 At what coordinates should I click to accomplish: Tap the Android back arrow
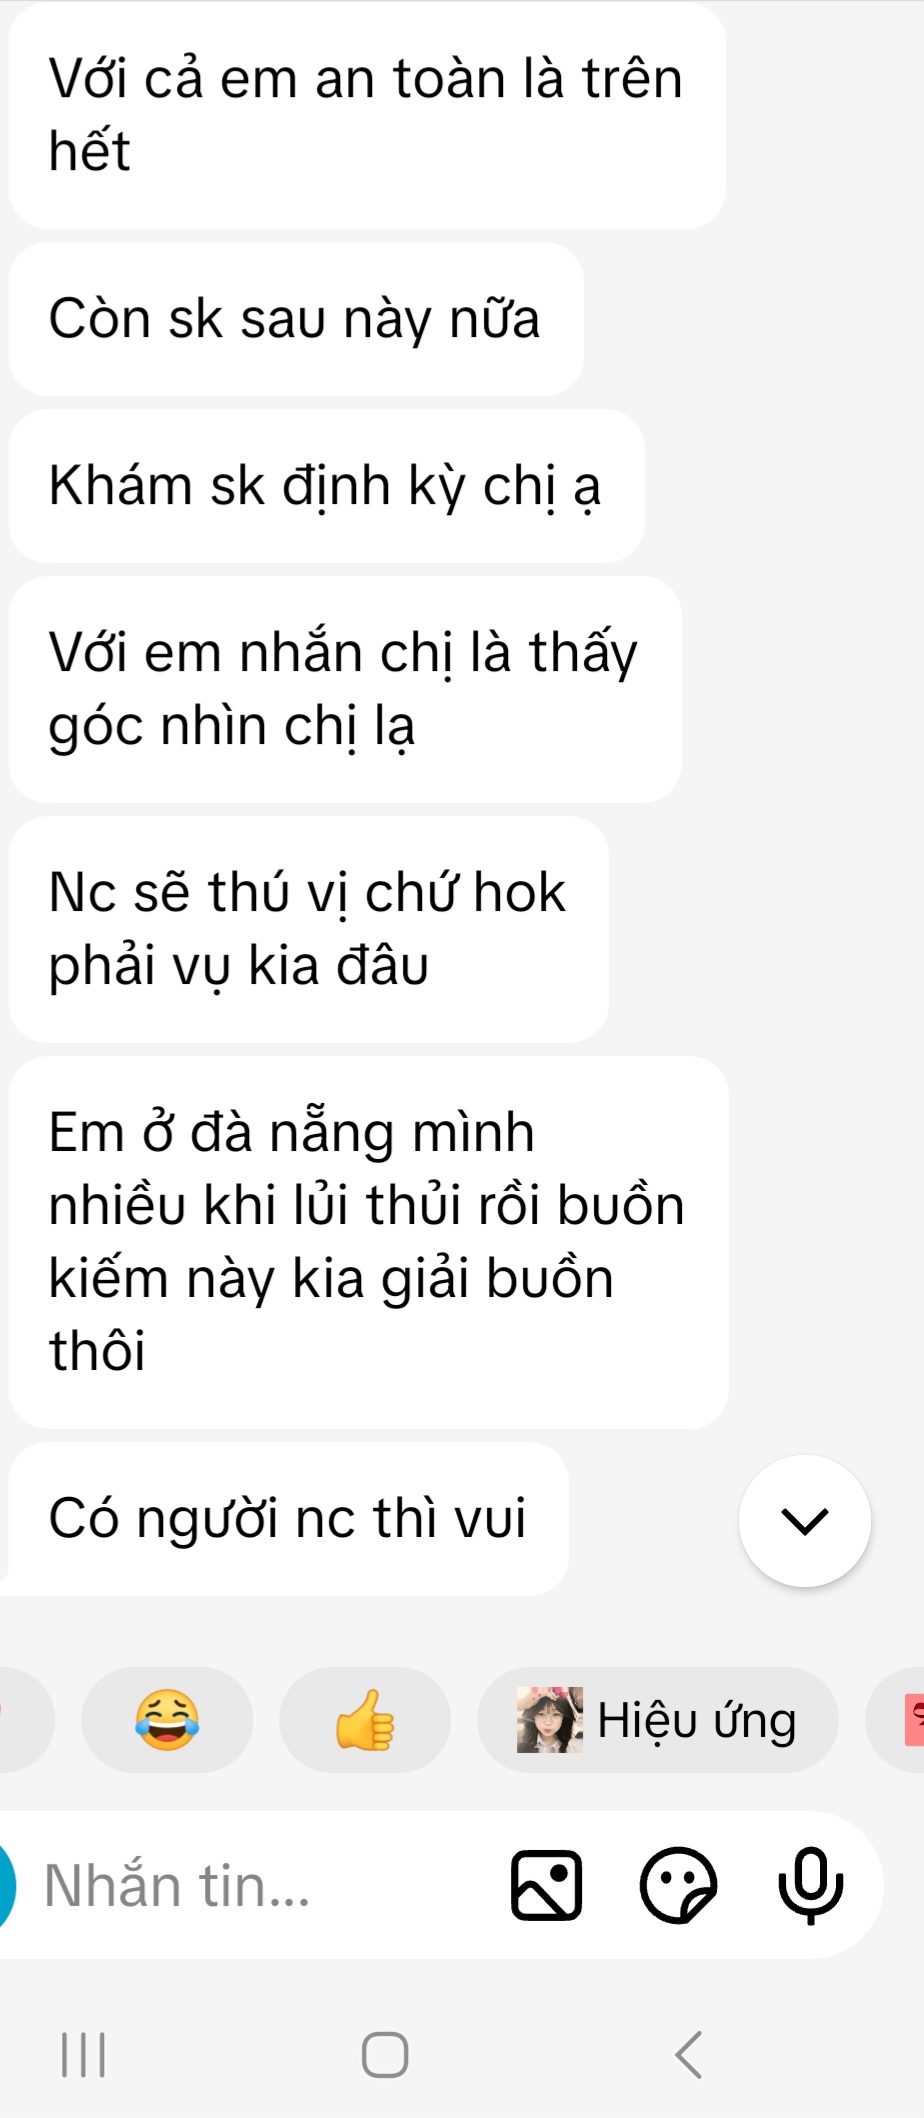pyautogui.click(x=689, y=2055)
